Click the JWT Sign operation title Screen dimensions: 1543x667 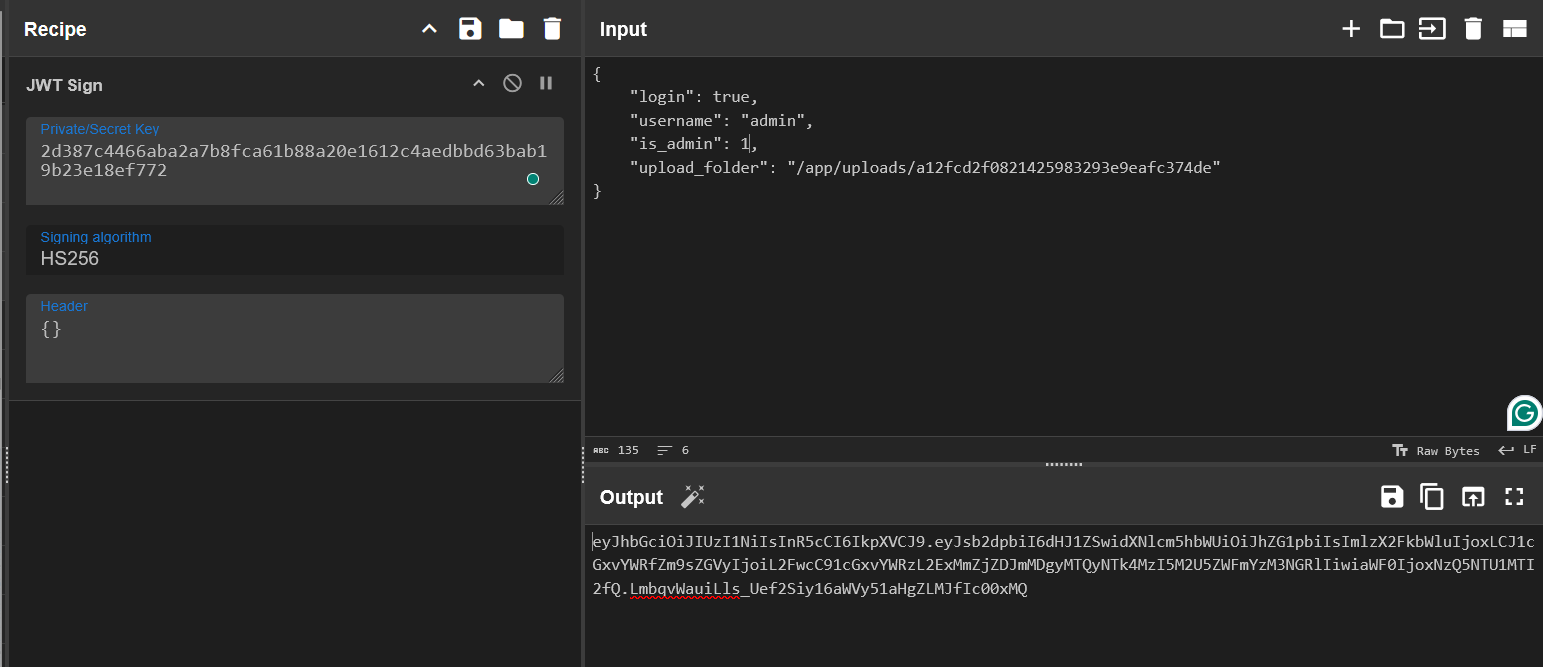point(64,85)
